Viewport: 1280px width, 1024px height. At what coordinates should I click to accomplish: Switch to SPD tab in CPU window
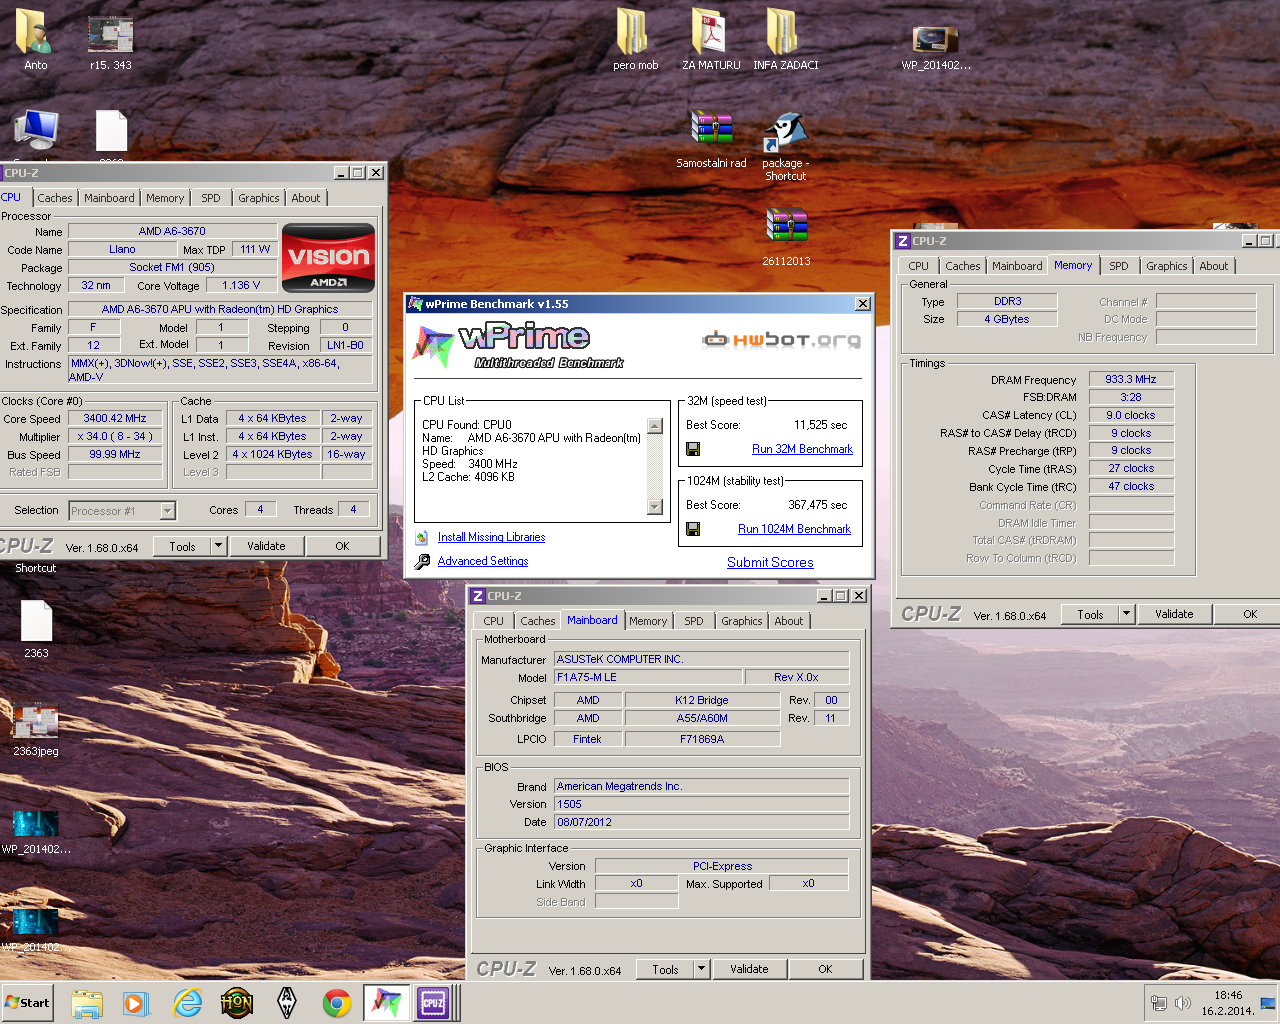click(211, 198)
